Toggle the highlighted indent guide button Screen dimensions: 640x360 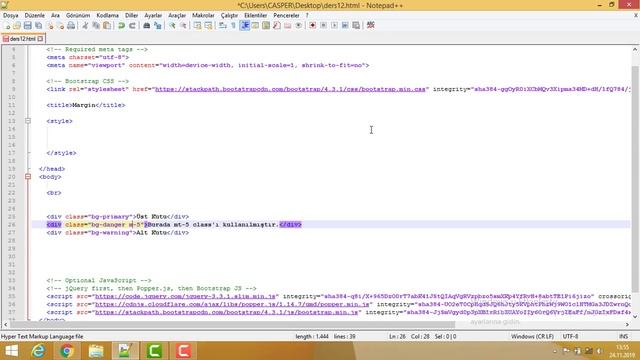pos(244,25)
